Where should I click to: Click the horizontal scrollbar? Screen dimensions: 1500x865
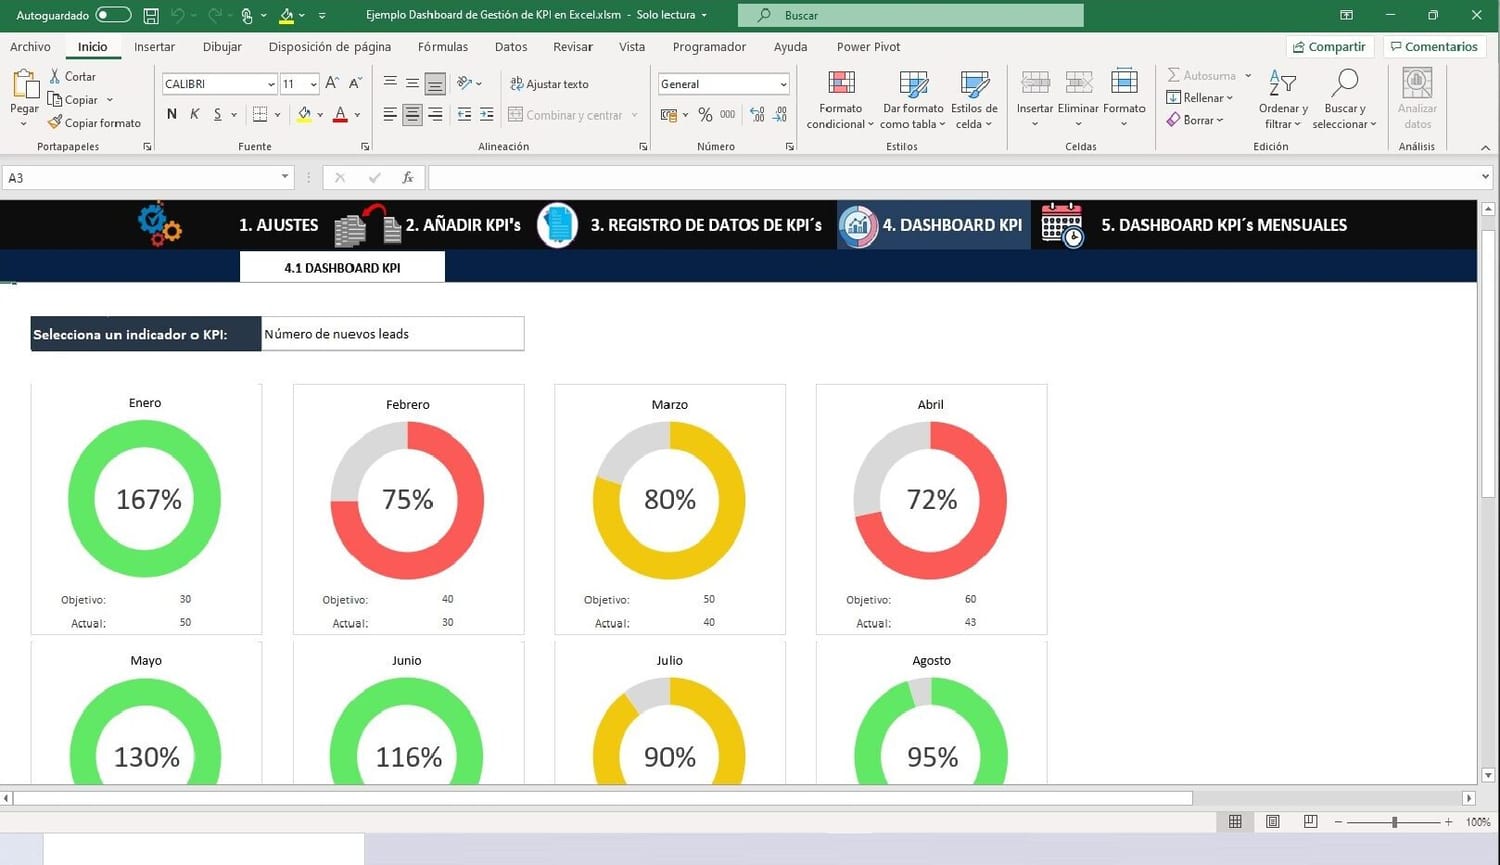pyautogui.click(x=602, y=798)
